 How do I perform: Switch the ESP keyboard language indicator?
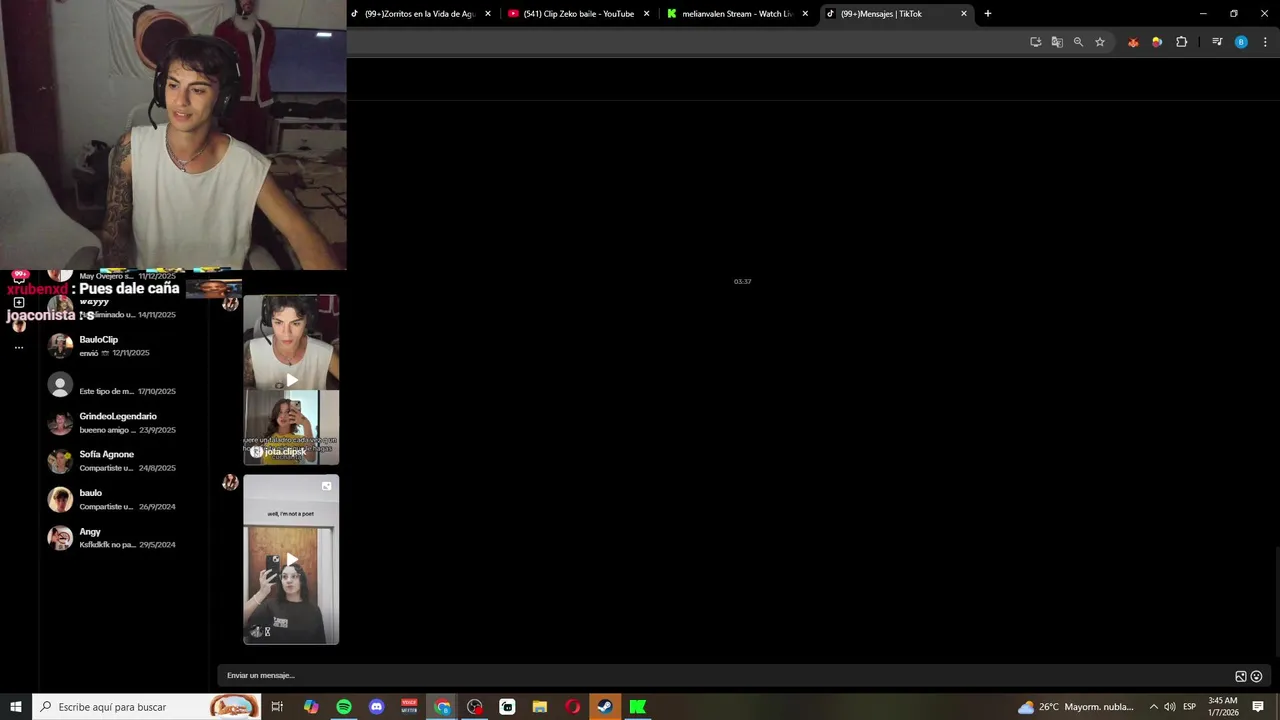[1190, 707]
